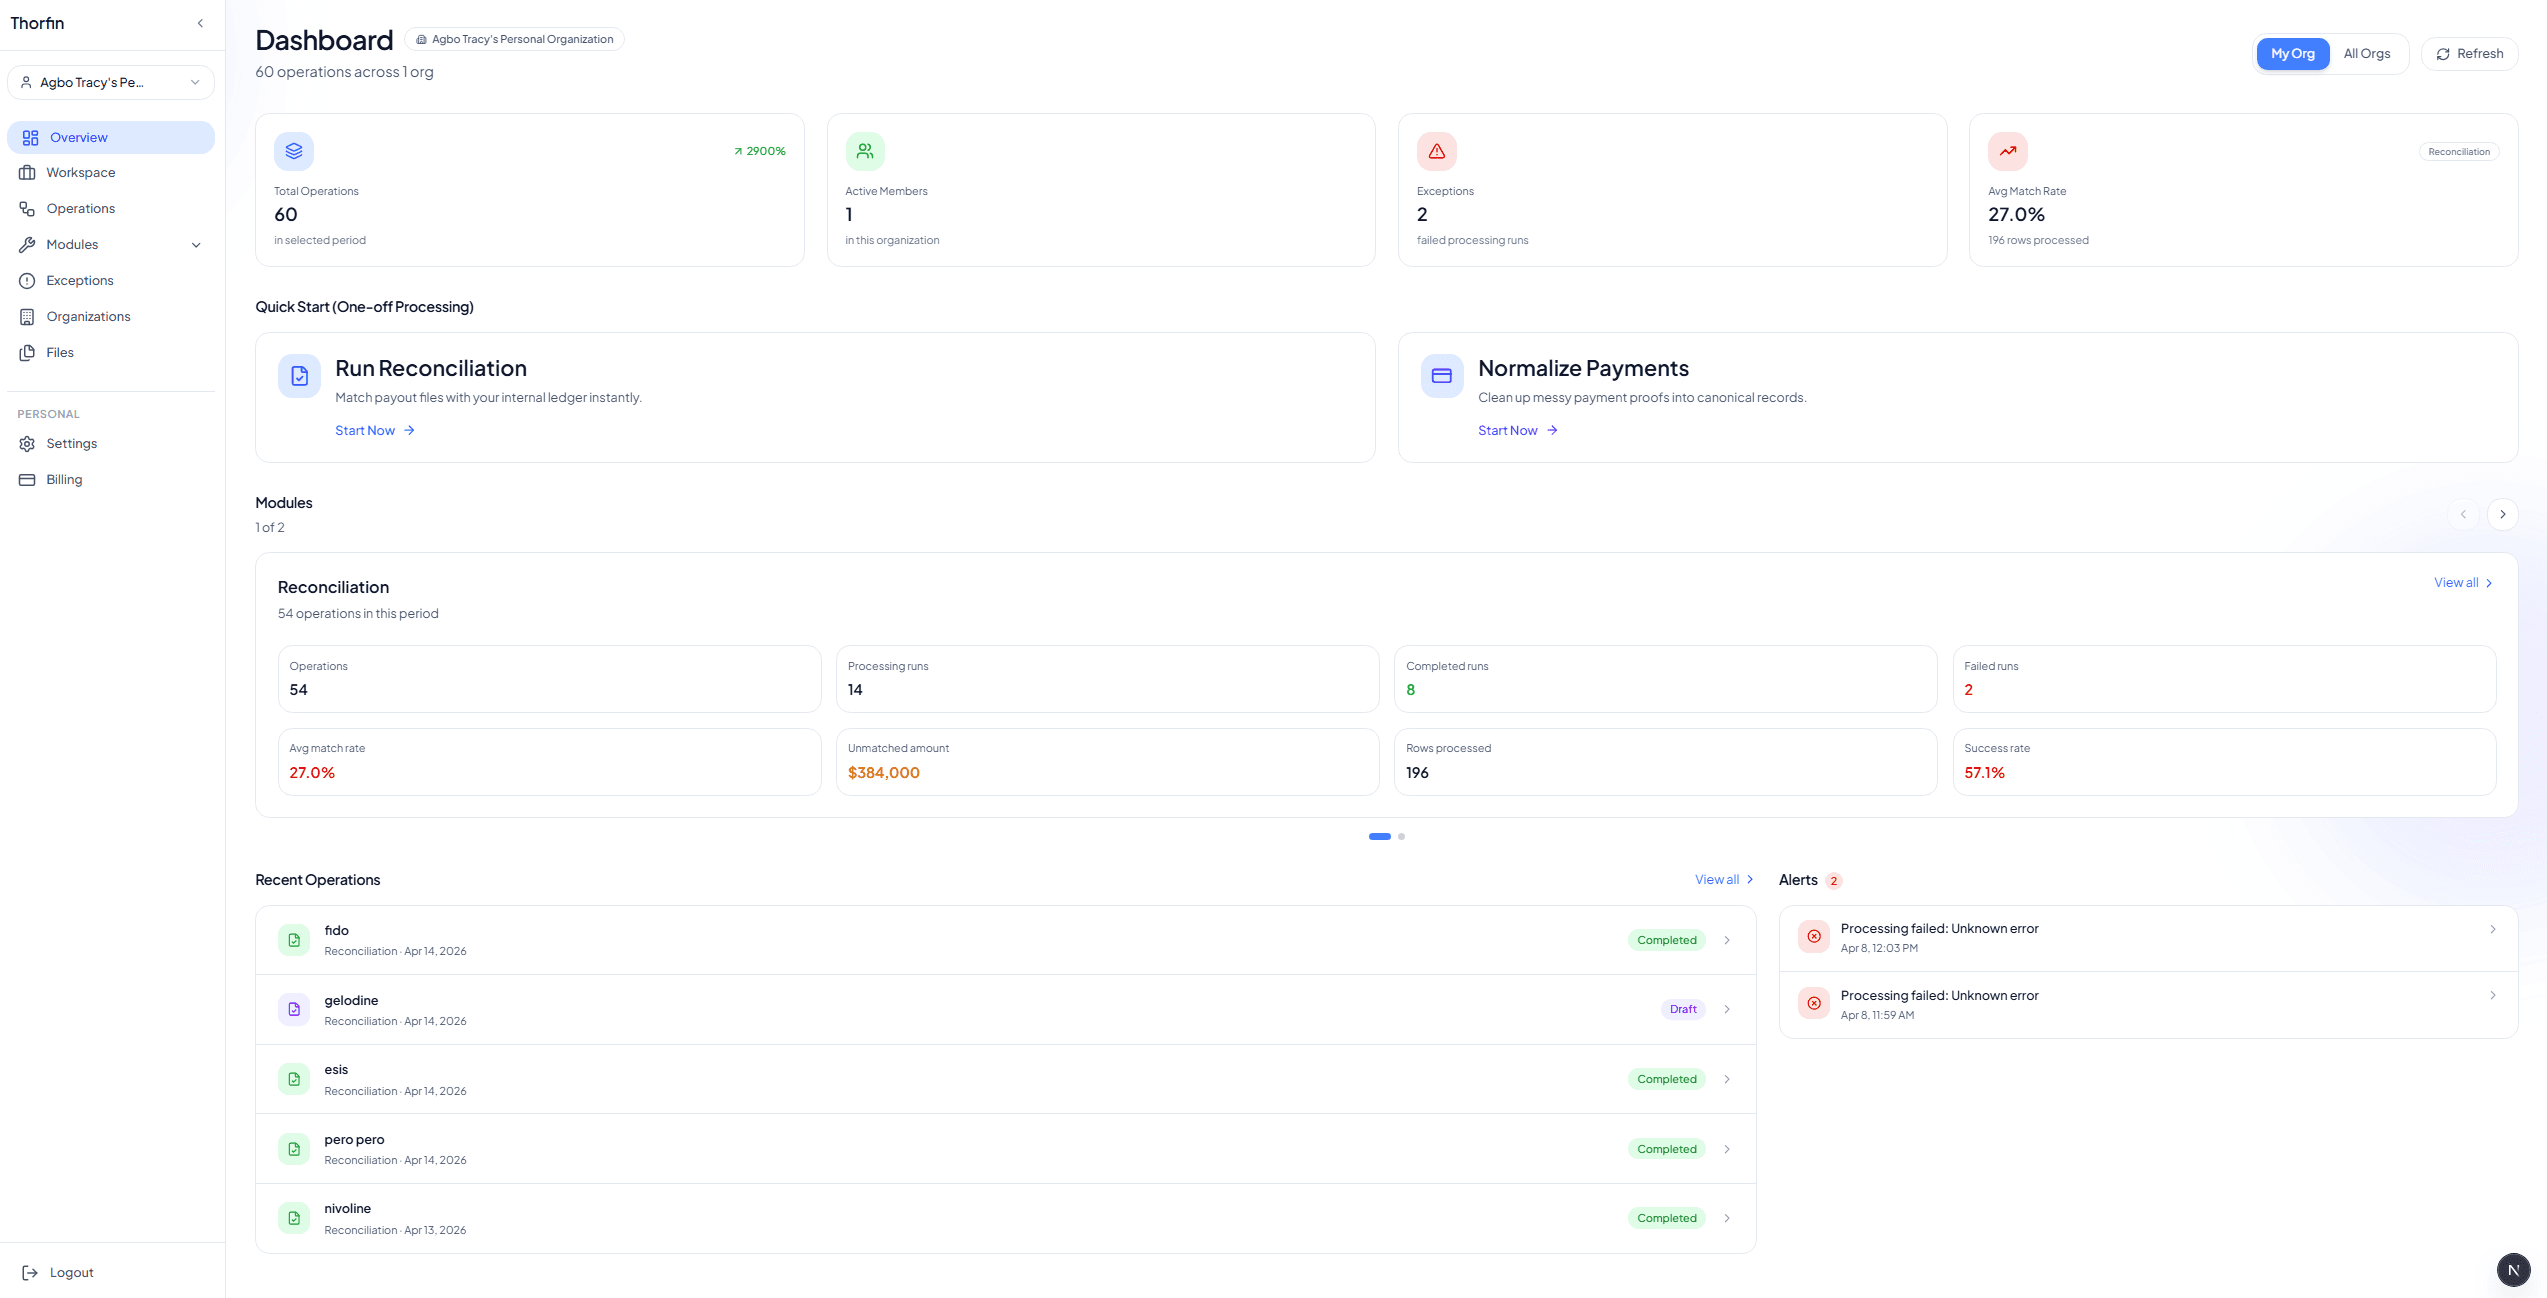Click the nivoline operation file icon

[294, 1218]
